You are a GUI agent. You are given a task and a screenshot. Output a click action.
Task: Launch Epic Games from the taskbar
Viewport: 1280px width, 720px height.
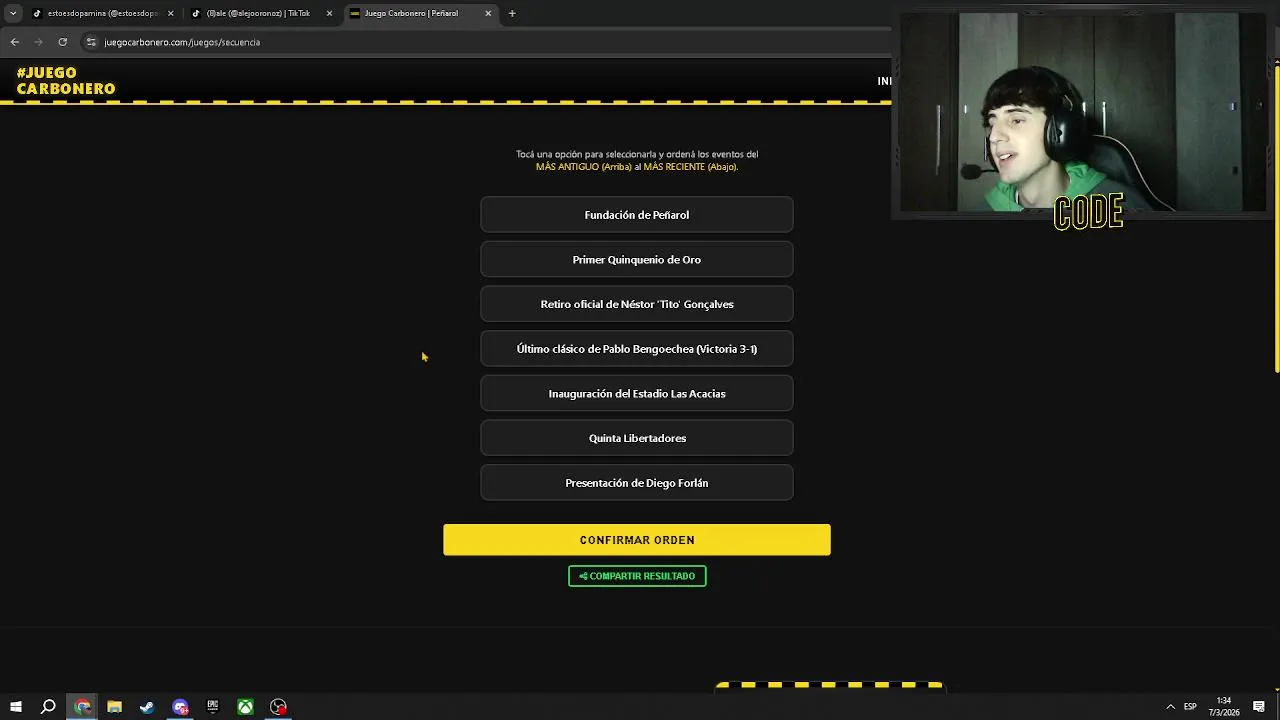click(212, 707)
